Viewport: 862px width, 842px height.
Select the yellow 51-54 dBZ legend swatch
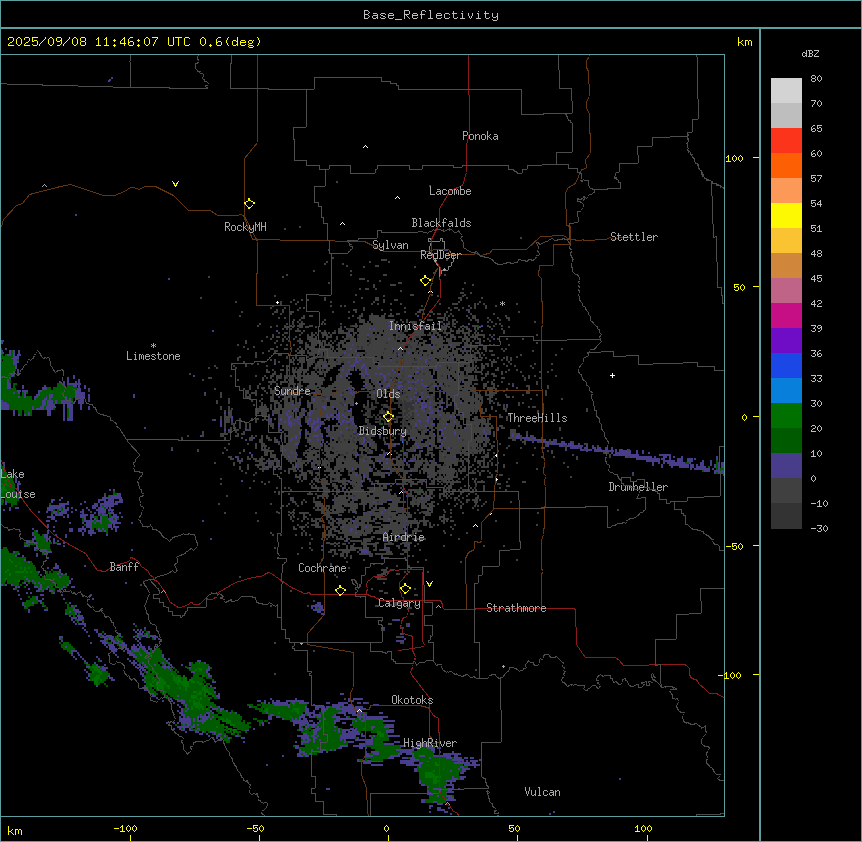(786, 215)
